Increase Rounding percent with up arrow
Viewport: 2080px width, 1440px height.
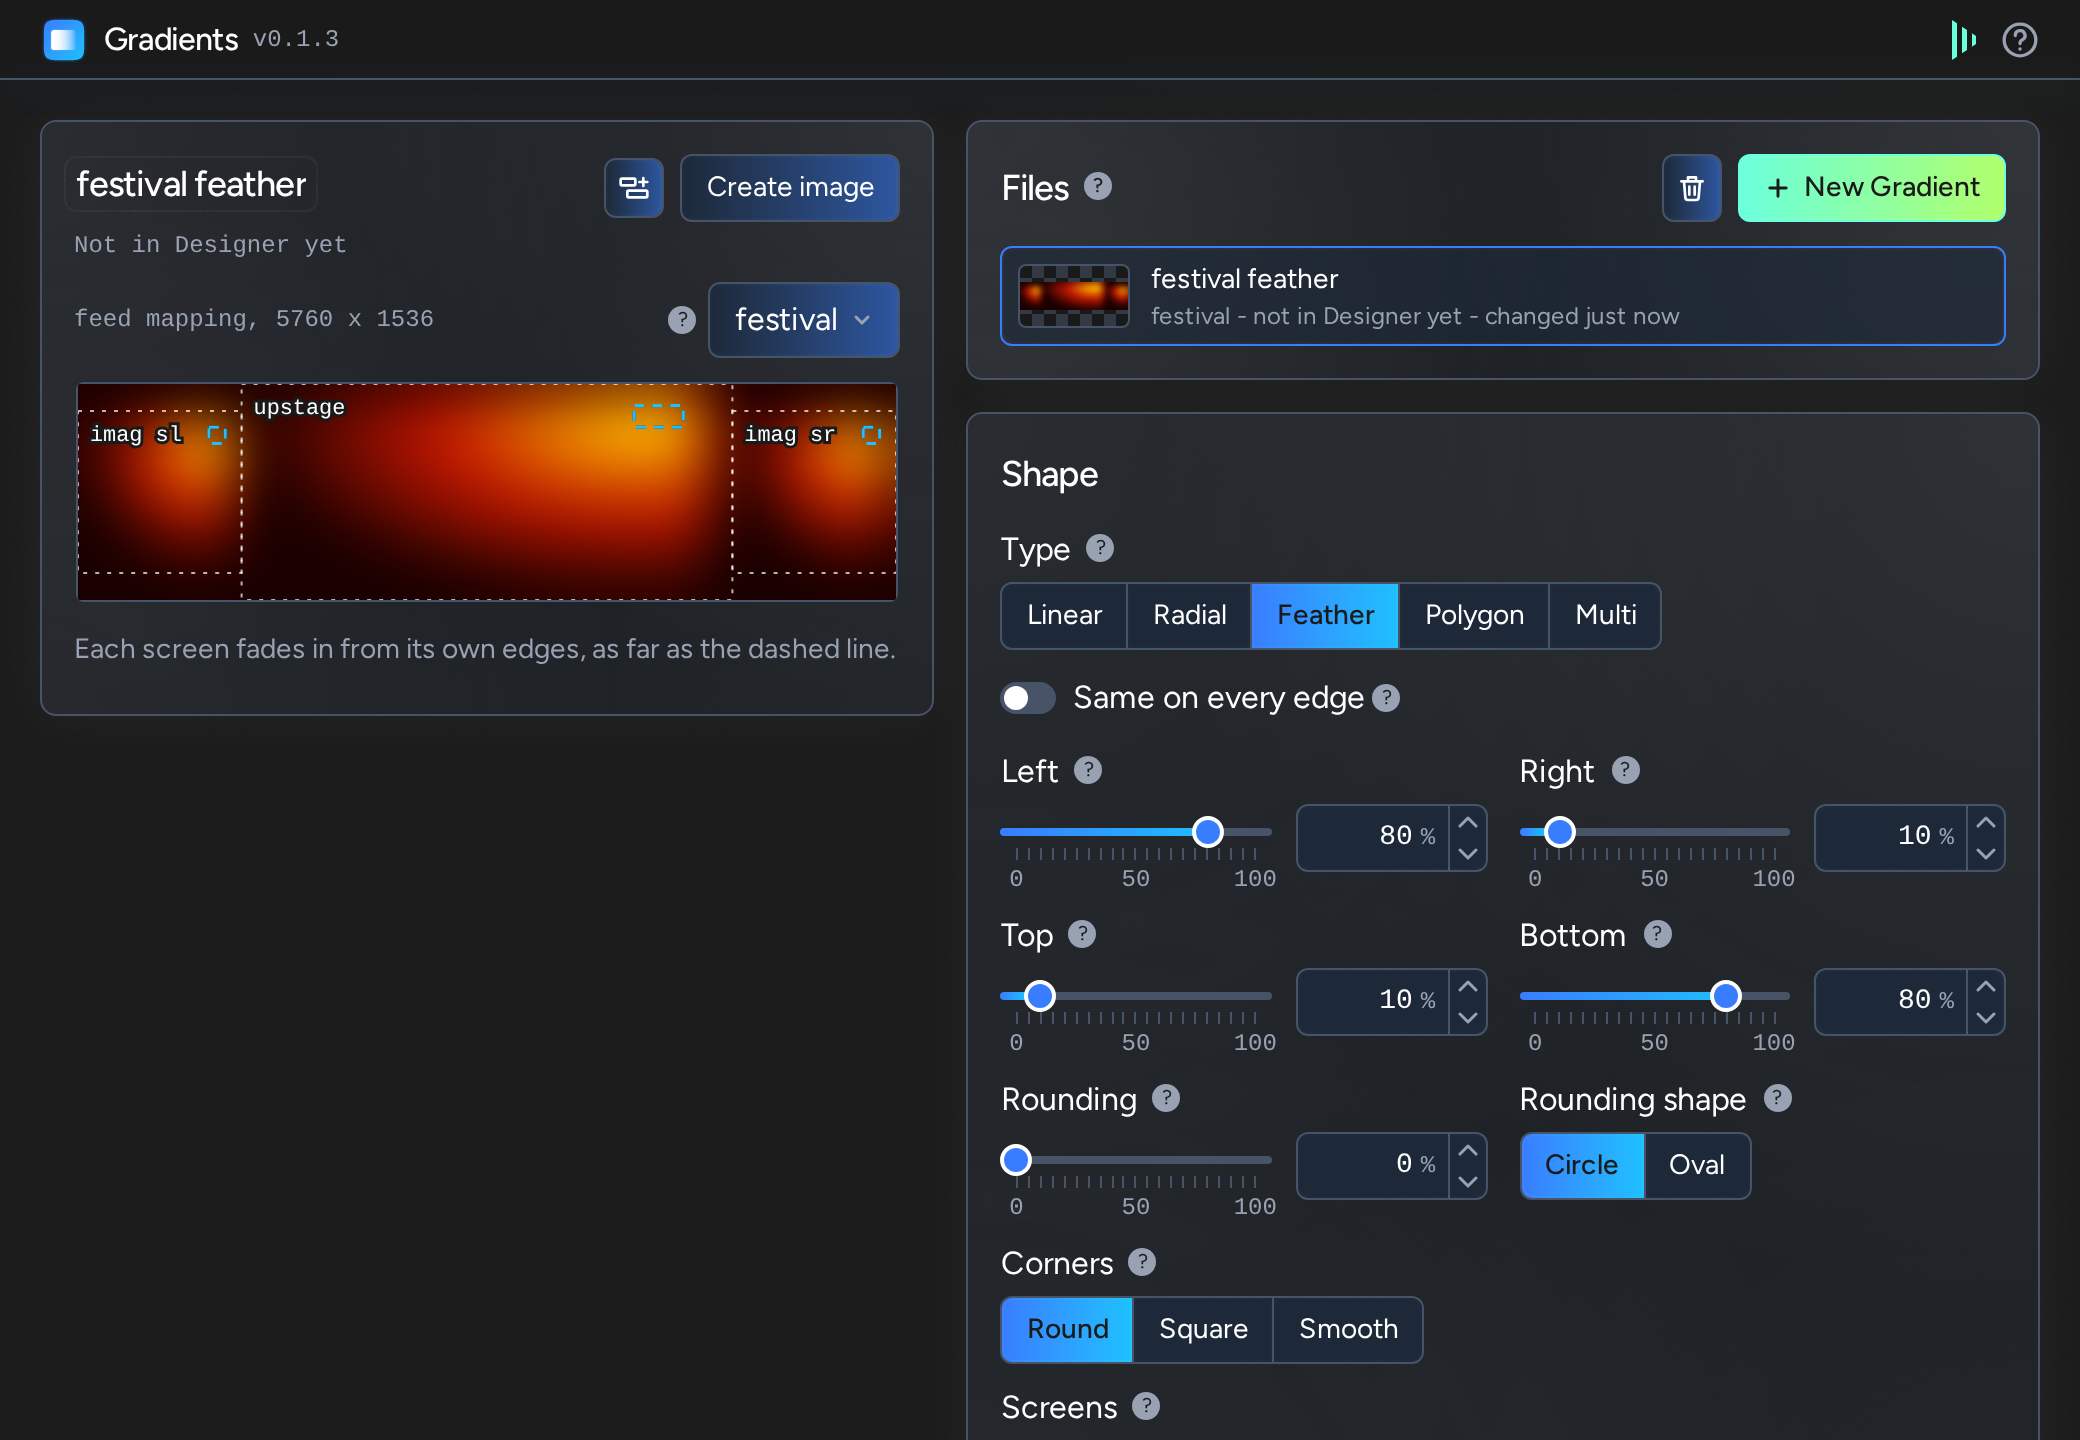[x=1468, y=1150]
